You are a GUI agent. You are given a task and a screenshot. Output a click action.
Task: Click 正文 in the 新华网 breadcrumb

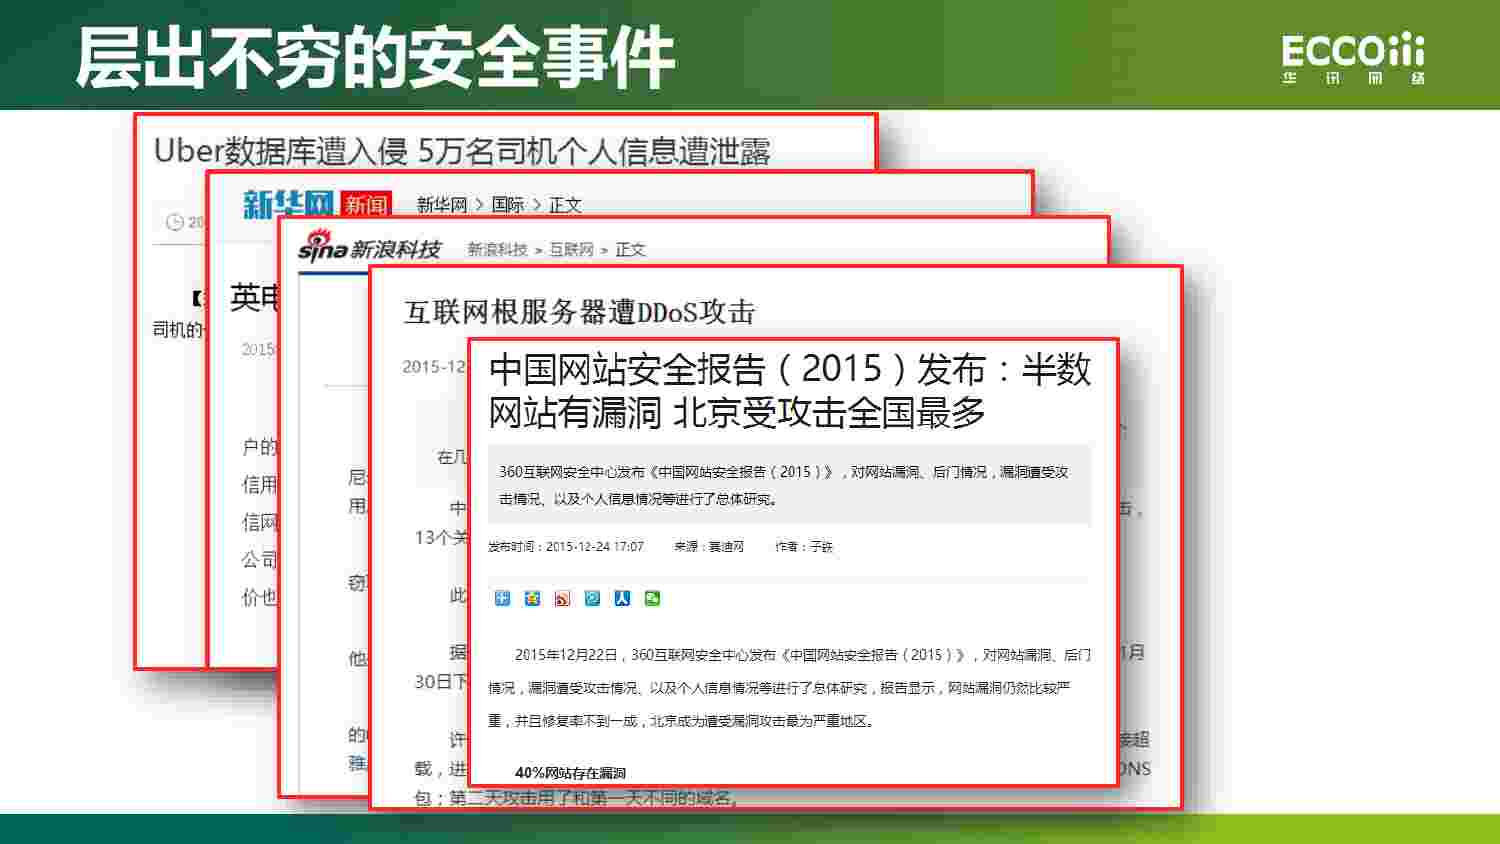[565, 204]
